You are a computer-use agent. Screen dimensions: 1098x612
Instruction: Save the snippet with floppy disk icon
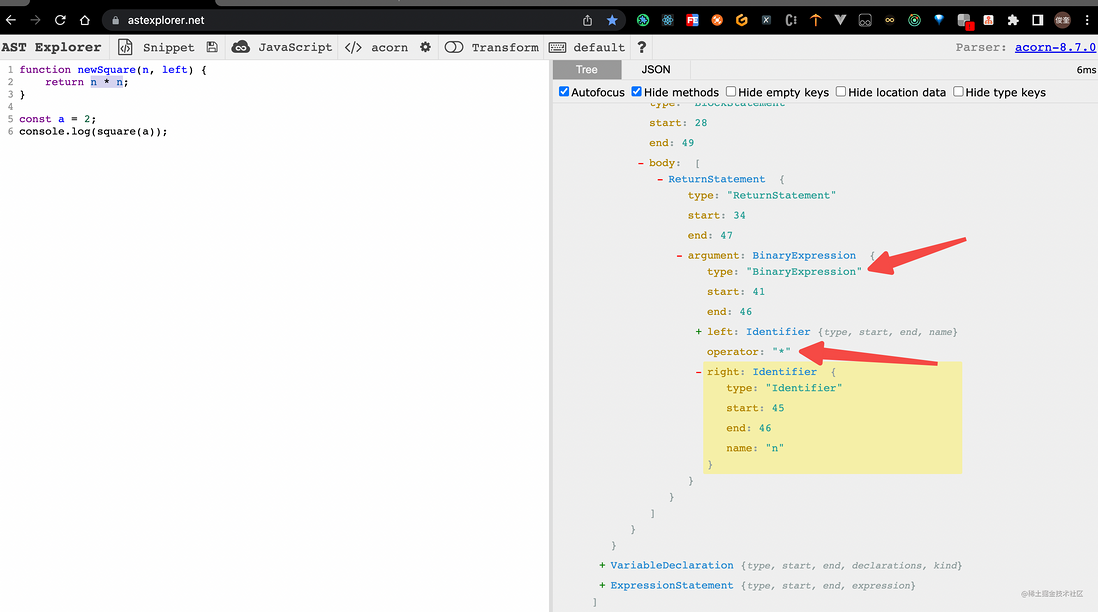[x=212, y=47]
